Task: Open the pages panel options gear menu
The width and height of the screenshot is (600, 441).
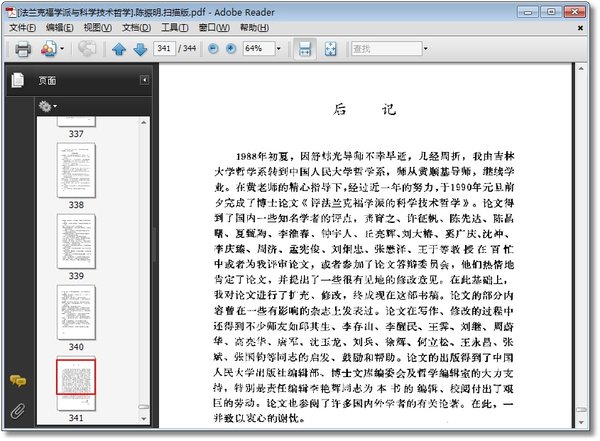Action: 47,106
